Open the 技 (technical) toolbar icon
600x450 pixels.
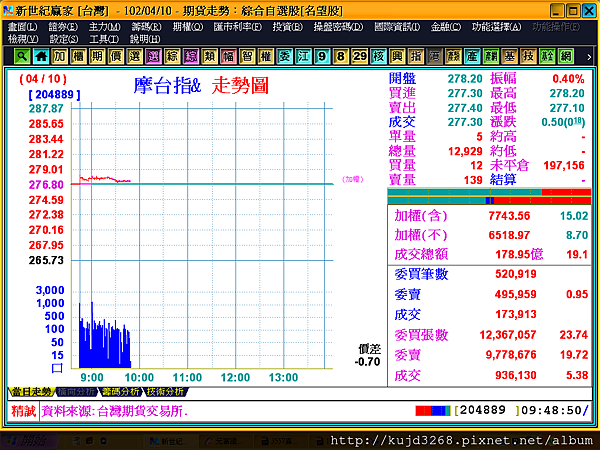coord(528,57)
